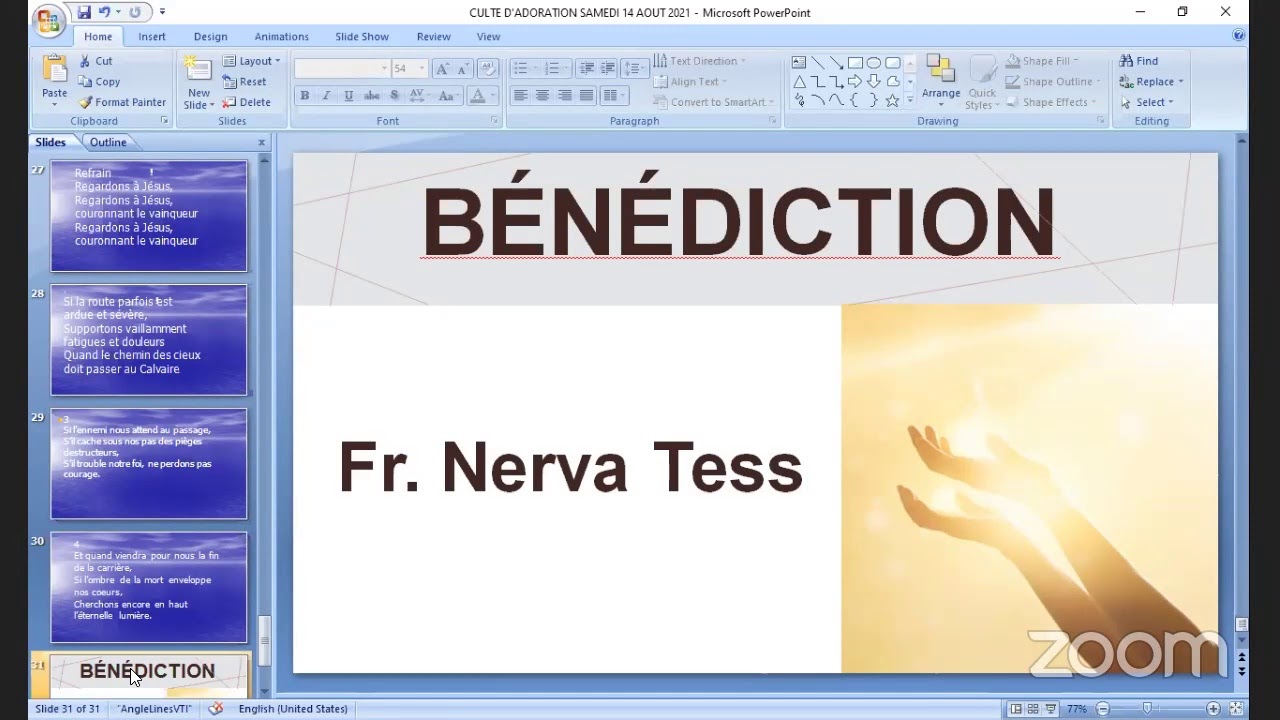The height and width of the screenshot is (720, 1280).
Task: Expand the Shape Fill dropdown
Action: (1076, 61)
